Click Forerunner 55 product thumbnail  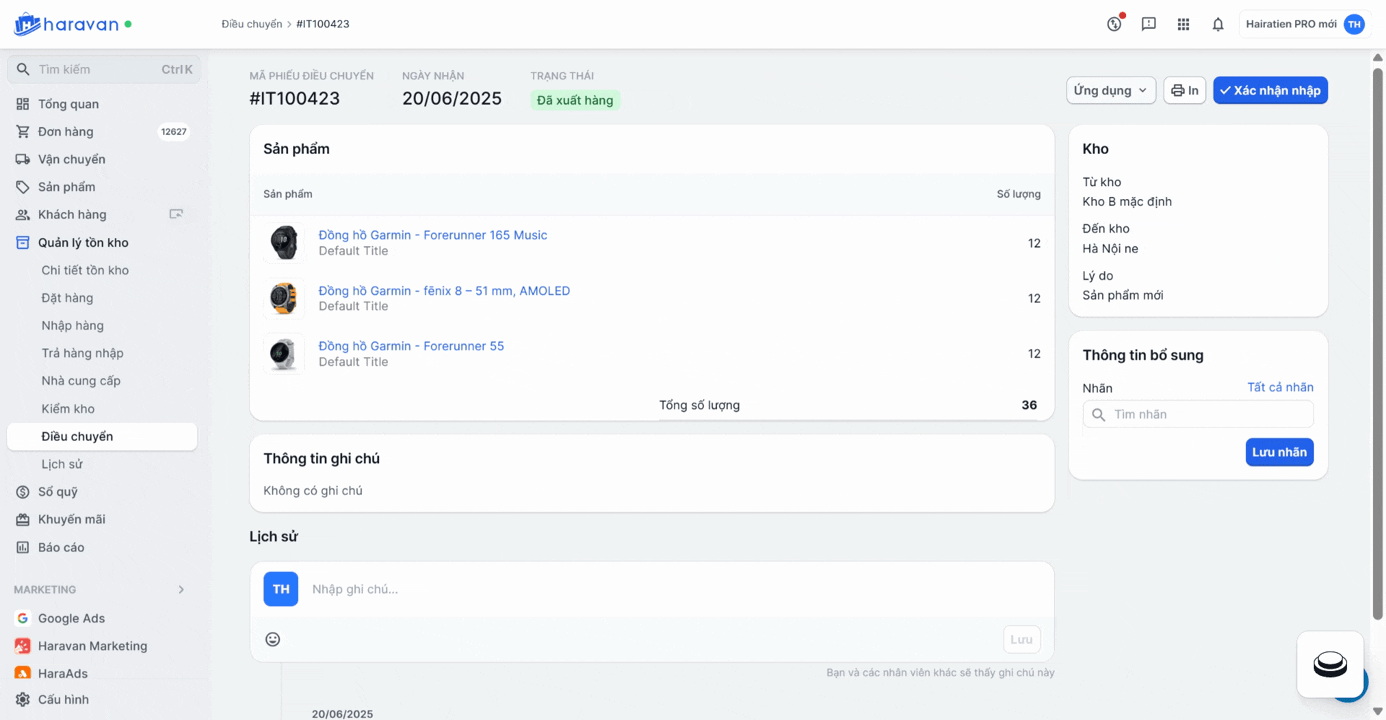[x=284, y=353]
